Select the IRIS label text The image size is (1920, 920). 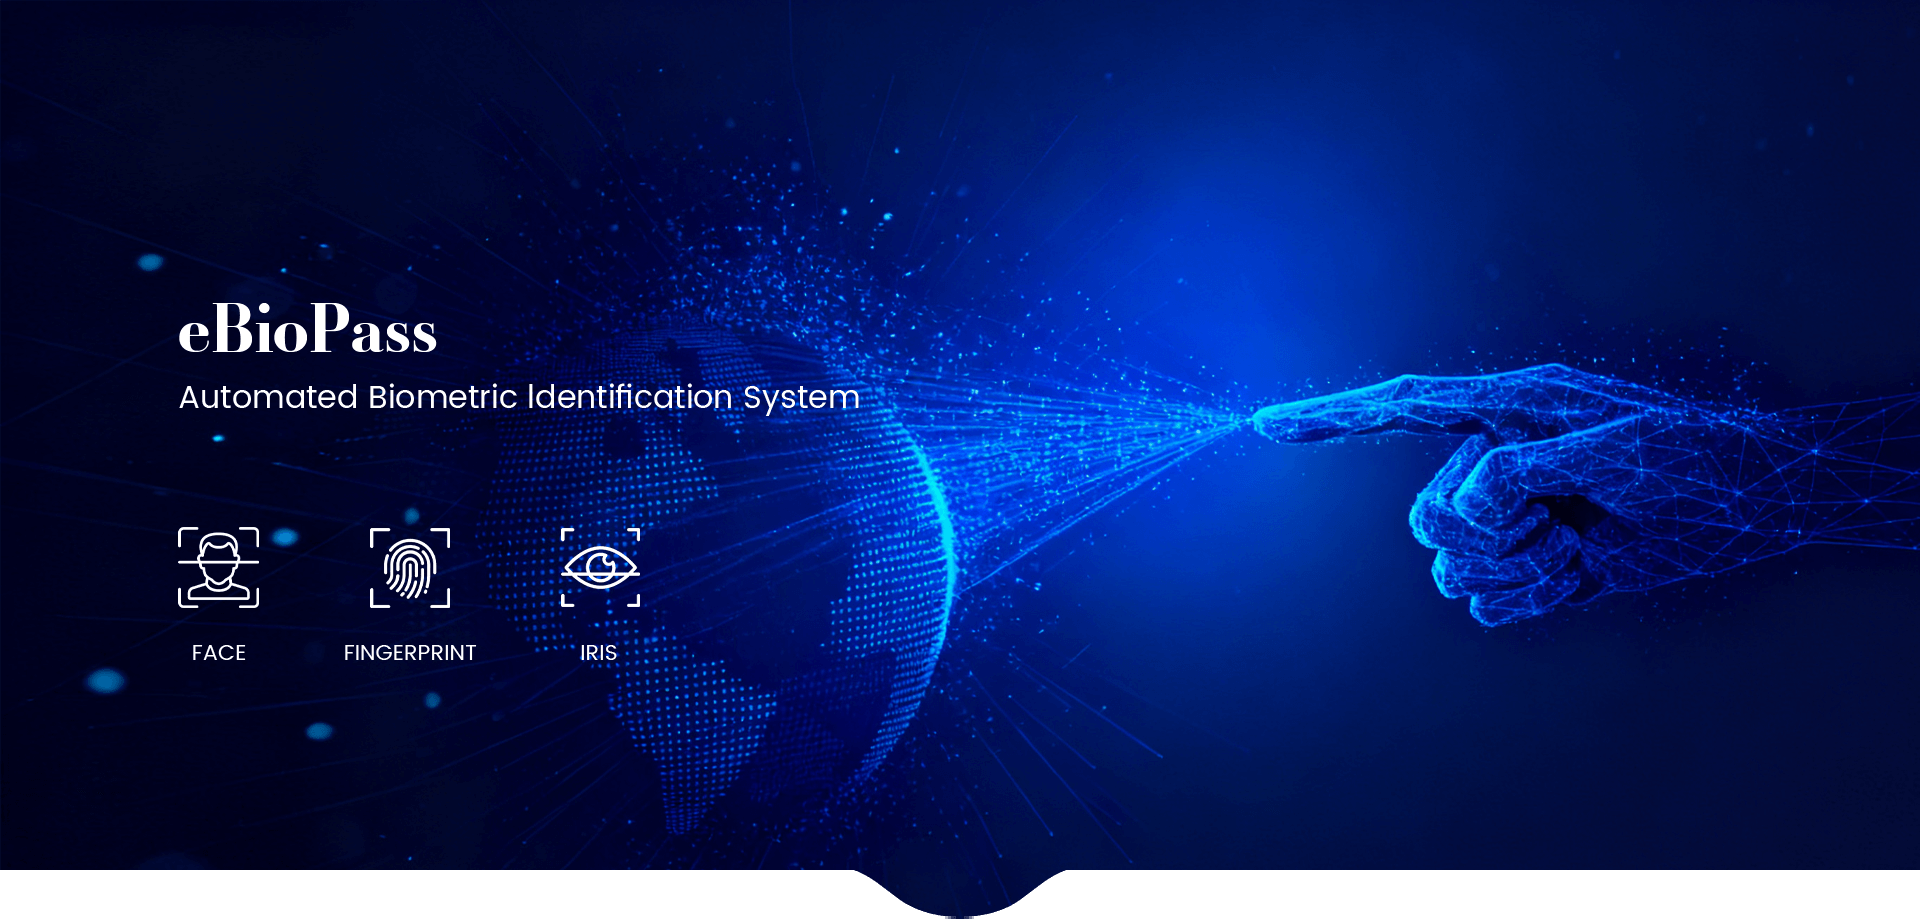599,653
